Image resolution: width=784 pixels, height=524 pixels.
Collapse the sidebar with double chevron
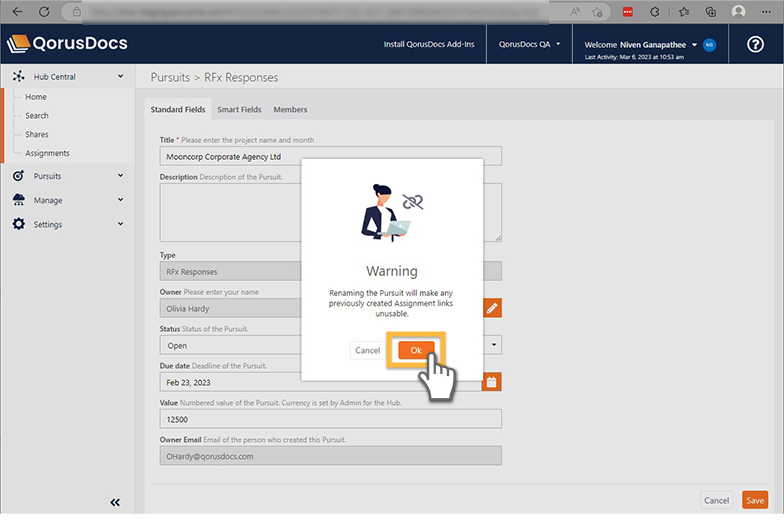pos(115,502)
